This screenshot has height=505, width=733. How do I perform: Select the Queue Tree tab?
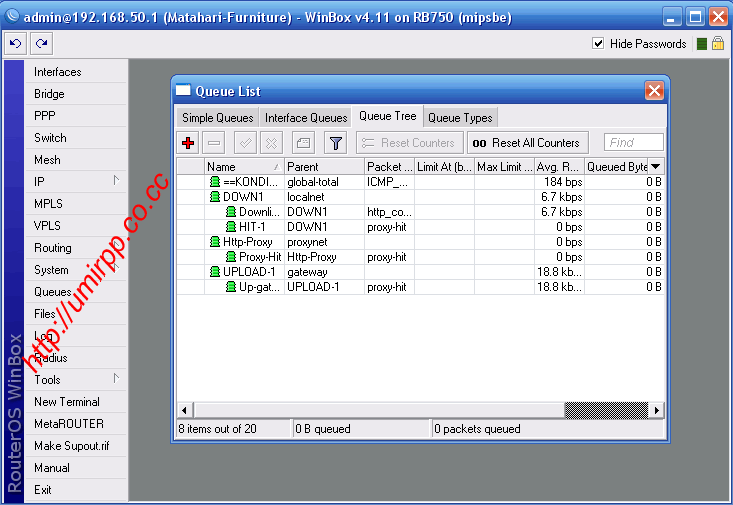click(388, 116)
